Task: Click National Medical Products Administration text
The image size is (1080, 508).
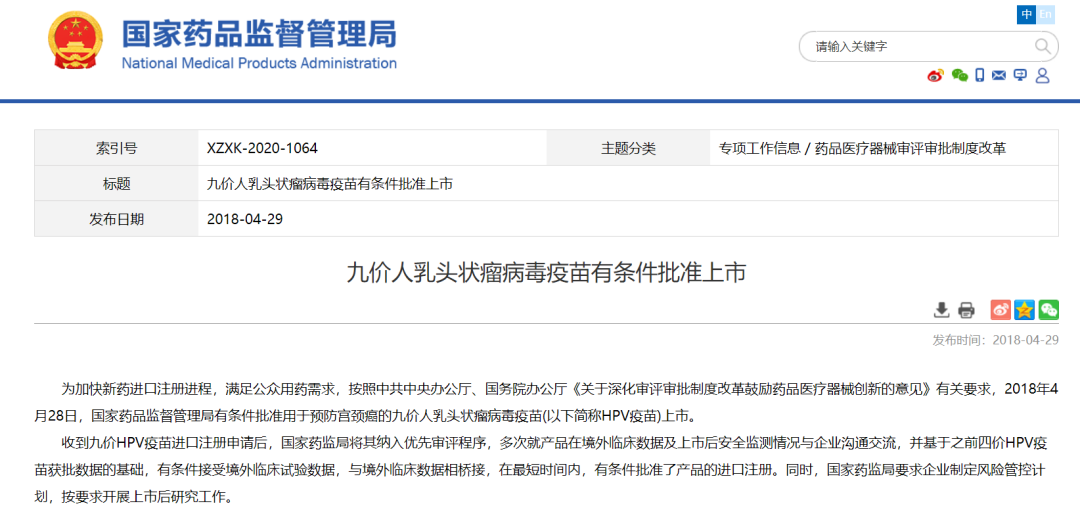Action: (x=259, y=63)
